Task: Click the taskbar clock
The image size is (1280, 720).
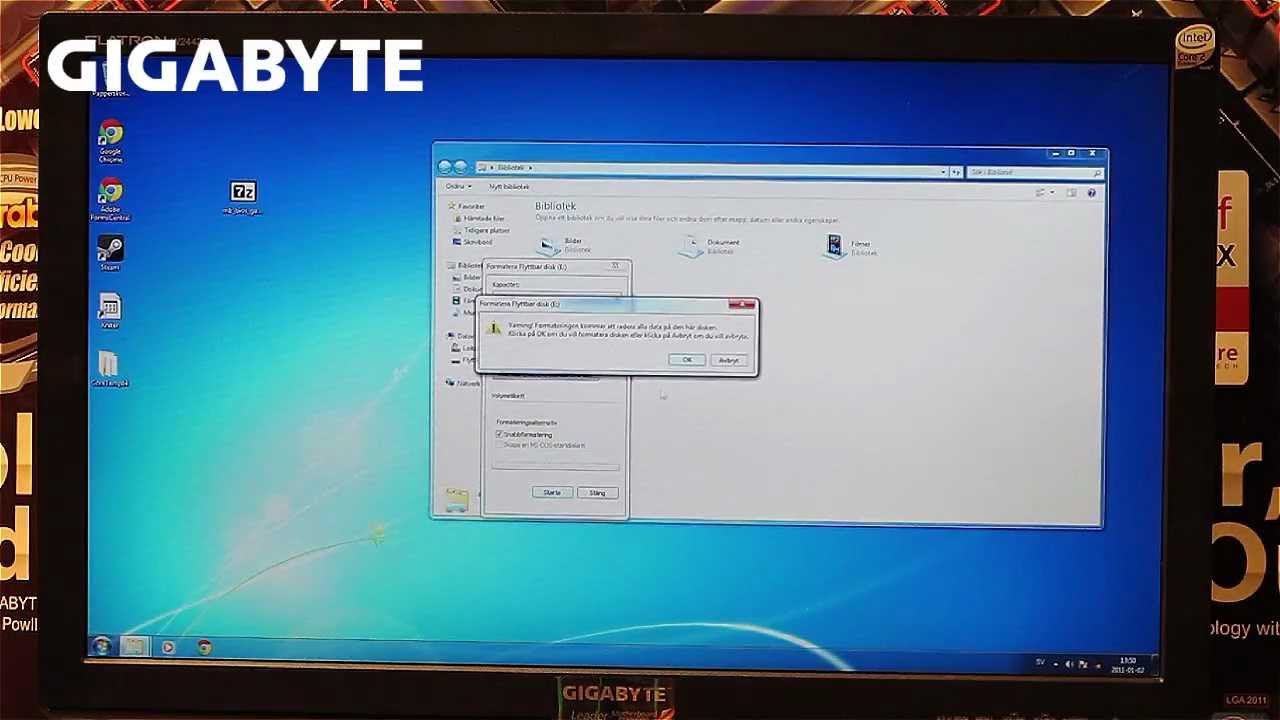Action: (x=1128, y=665)
